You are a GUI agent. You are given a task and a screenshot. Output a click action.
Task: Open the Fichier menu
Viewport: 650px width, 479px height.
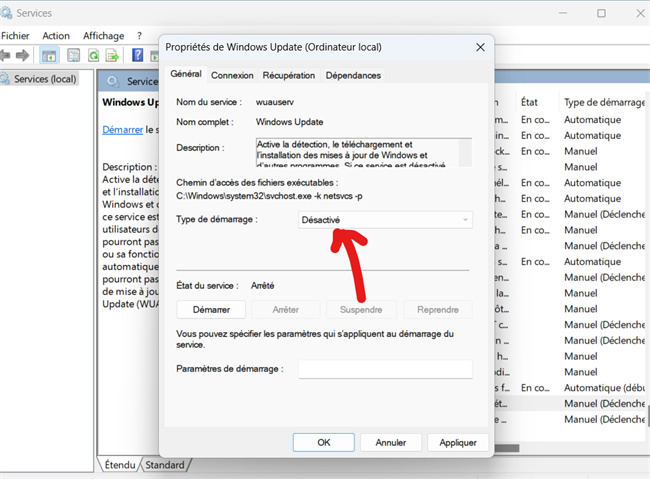(x=15, y=36)
